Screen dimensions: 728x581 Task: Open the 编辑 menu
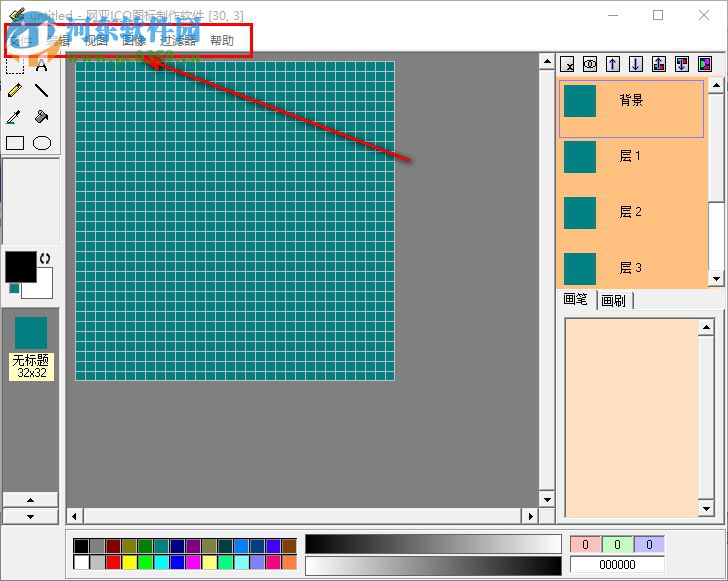(x=58, y=40)
